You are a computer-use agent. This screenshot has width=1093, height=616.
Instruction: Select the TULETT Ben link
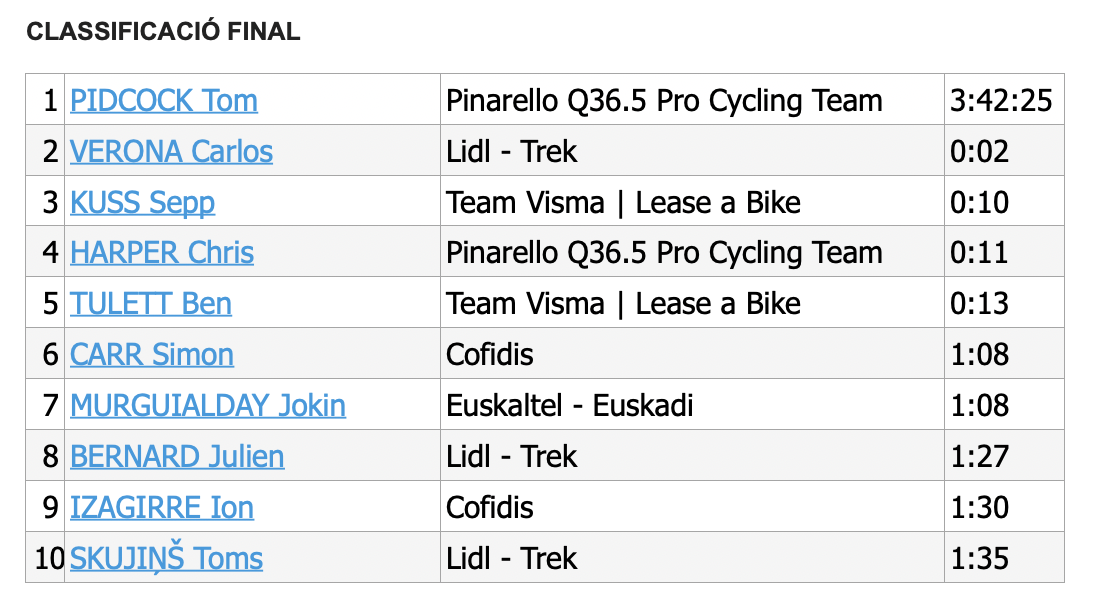(151, 303)
